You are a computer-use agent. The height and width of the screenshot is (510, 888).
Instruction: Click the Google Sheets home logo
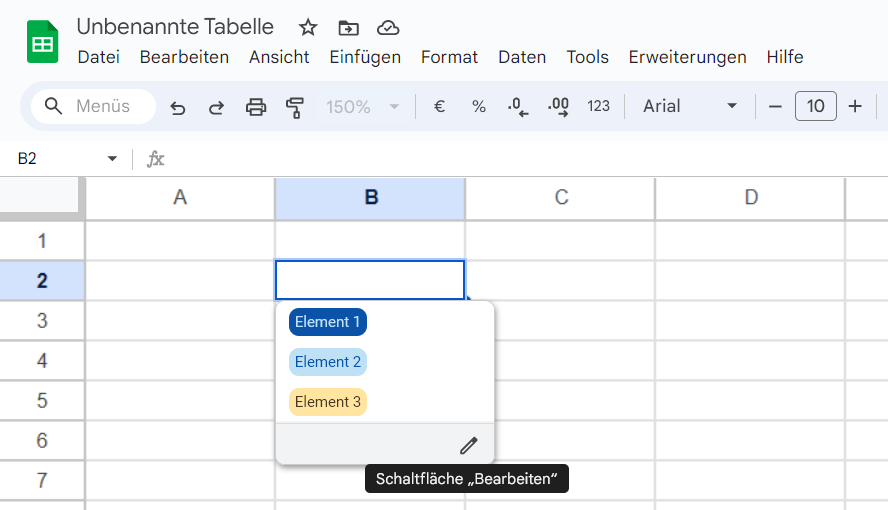pyautogui.click(x=43, y=42)
